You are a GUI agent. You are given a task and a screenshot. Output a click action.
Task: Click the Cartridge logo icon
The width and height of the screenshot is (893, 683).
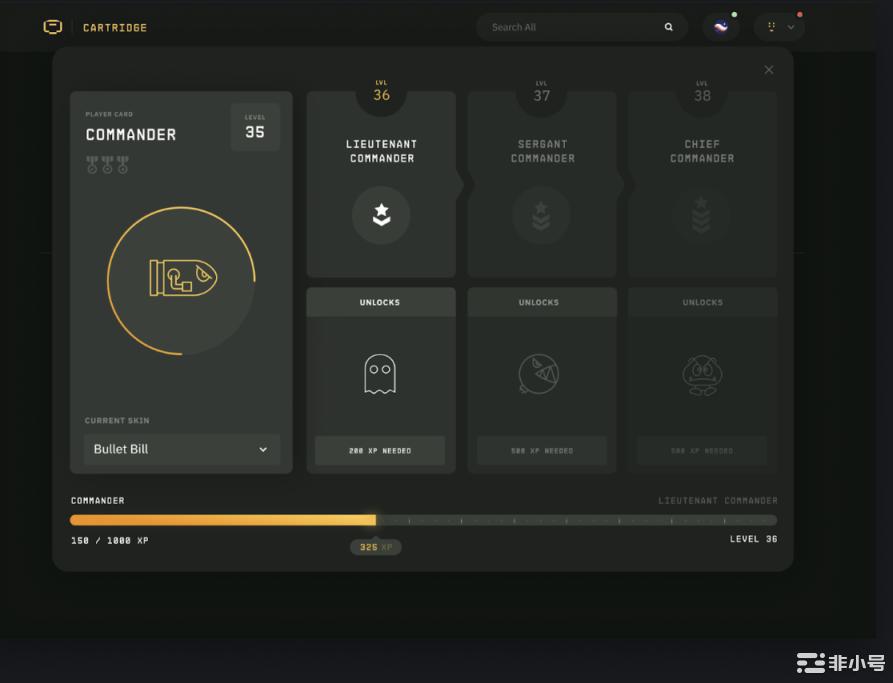tap(53, 27)
